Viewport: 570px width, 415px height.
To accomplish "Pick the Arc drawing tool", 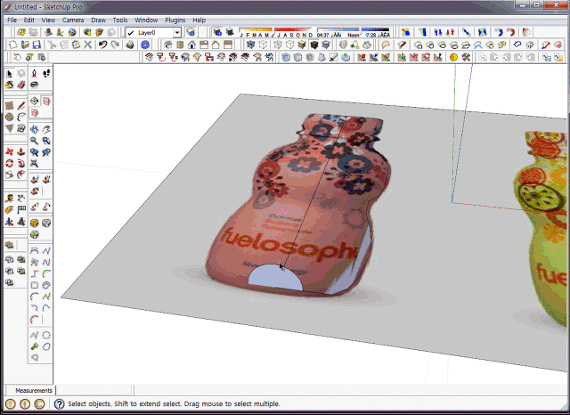I will [21, 117].
